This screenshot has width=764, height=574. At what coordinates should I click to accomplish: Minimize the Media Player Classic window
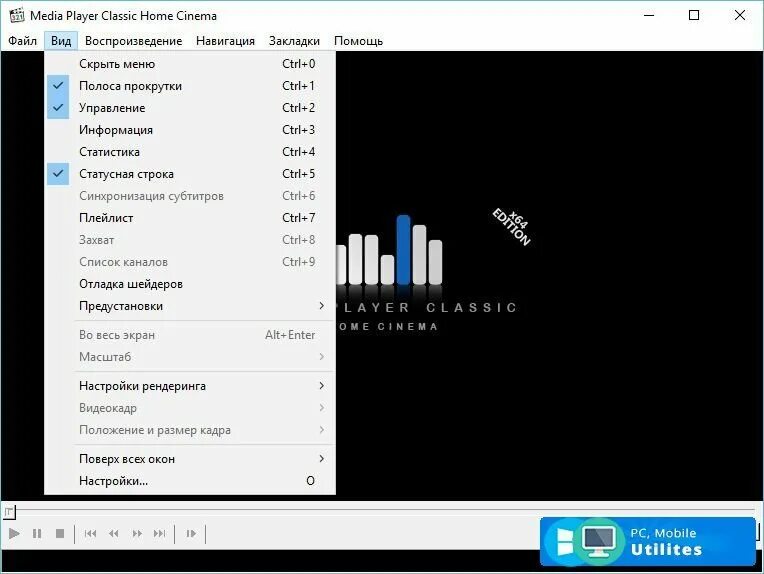click(649, 15)
